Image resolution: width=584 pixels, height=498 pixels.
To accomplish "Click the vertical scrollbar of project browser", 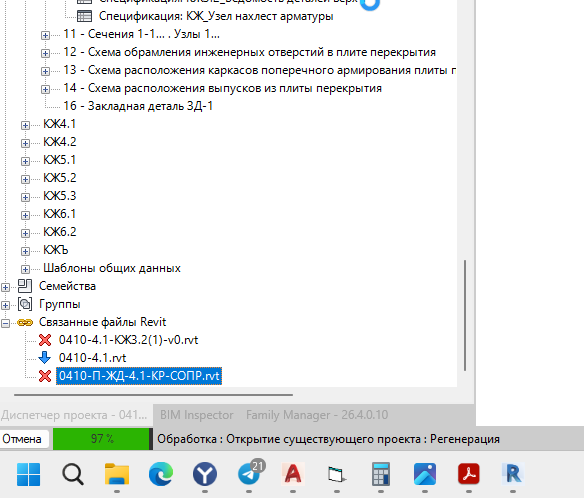I will (x=465, y=315).
